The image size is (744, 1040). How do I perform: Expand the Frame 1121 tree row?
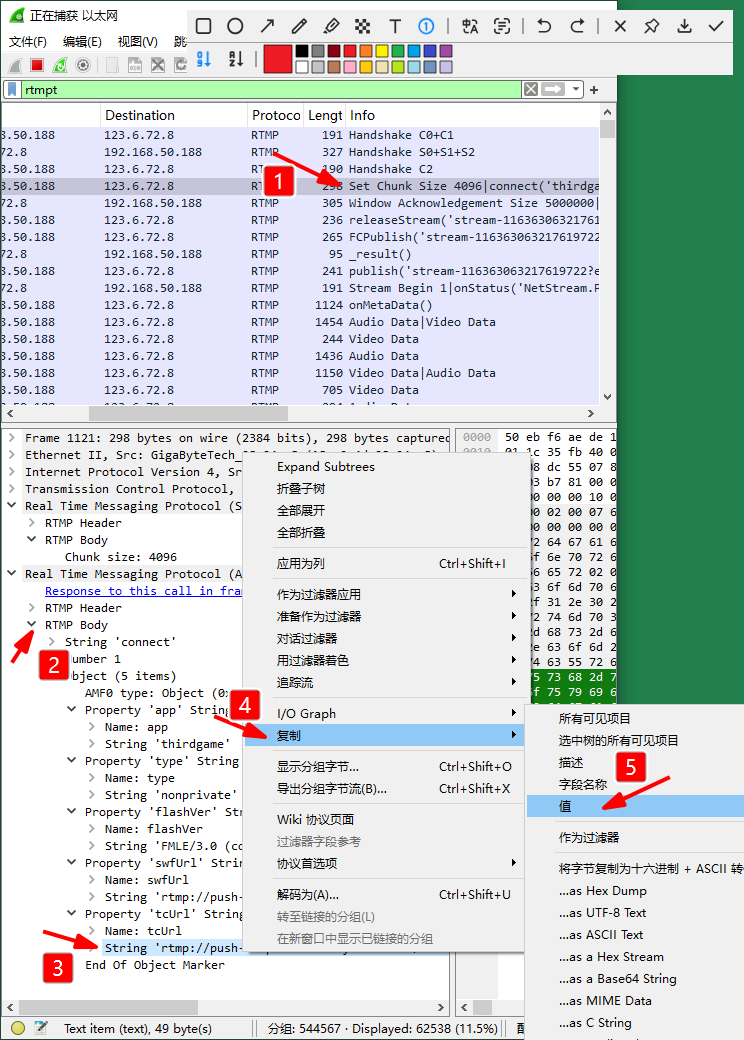pos(13,438)
